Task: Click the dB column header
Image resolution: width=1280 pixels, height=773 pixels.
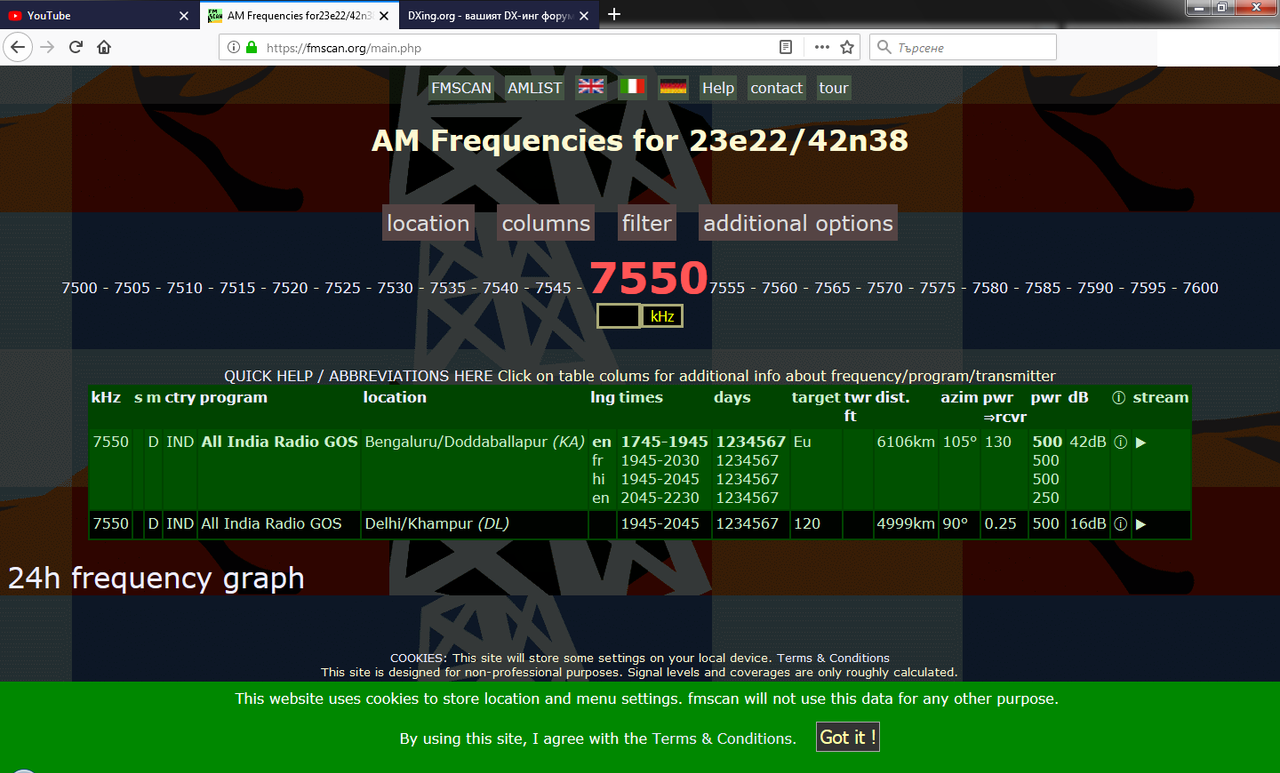Action: click(x=1078, y=398)
